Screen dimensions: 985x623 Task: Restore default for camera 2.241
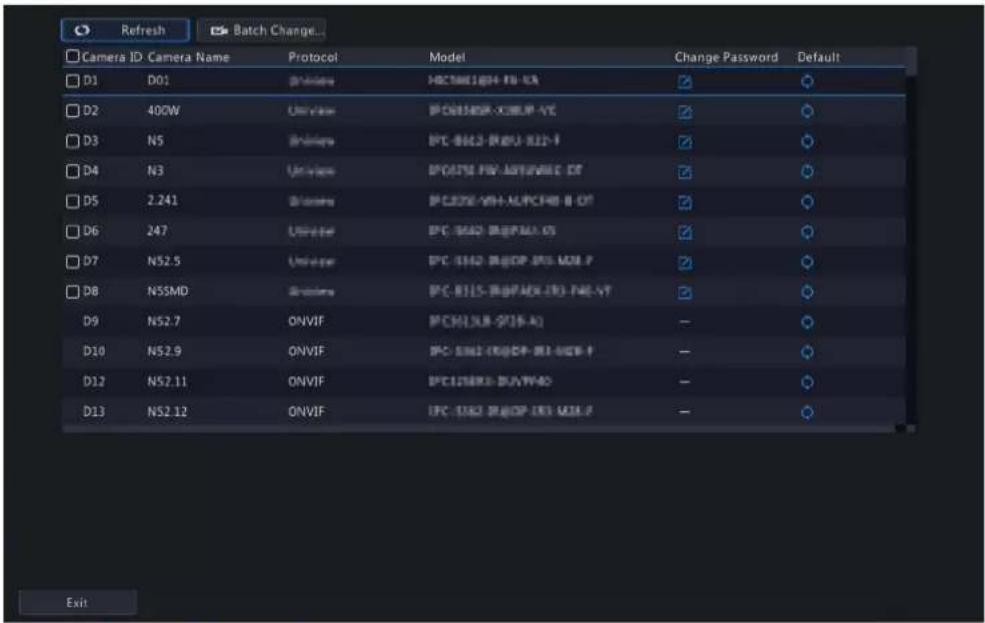pos(807,202)
